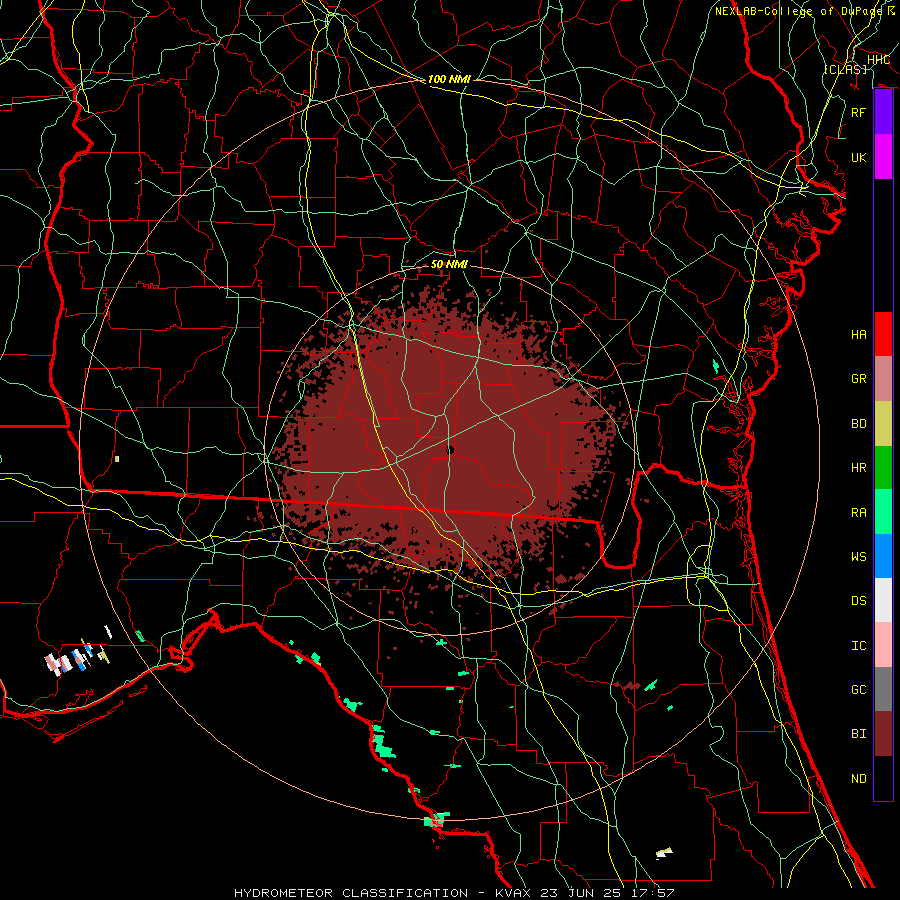Click the IC light pink legend swatch
Image resolution: width=900 pixels, height=900 pixels.
(x=883, y=645)
